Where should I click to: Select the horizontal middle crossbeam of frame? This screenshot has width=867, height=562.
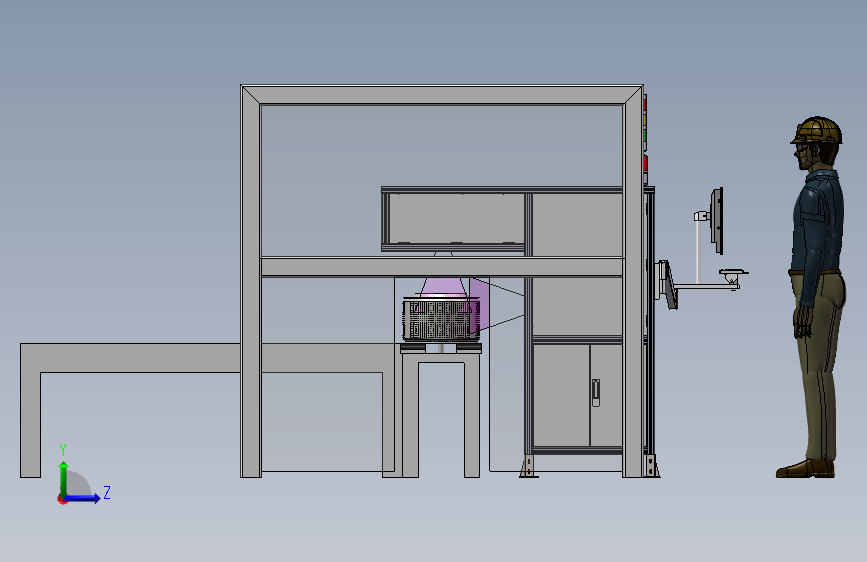(442, 267)
